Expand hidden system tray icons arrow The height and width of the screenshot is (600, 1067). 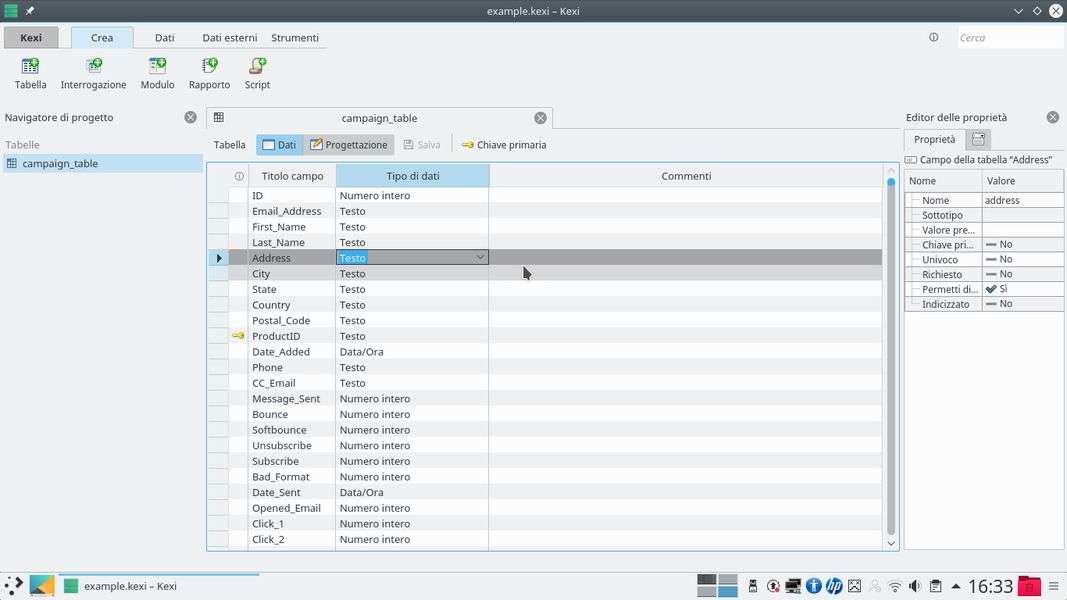tap(956, 587)
